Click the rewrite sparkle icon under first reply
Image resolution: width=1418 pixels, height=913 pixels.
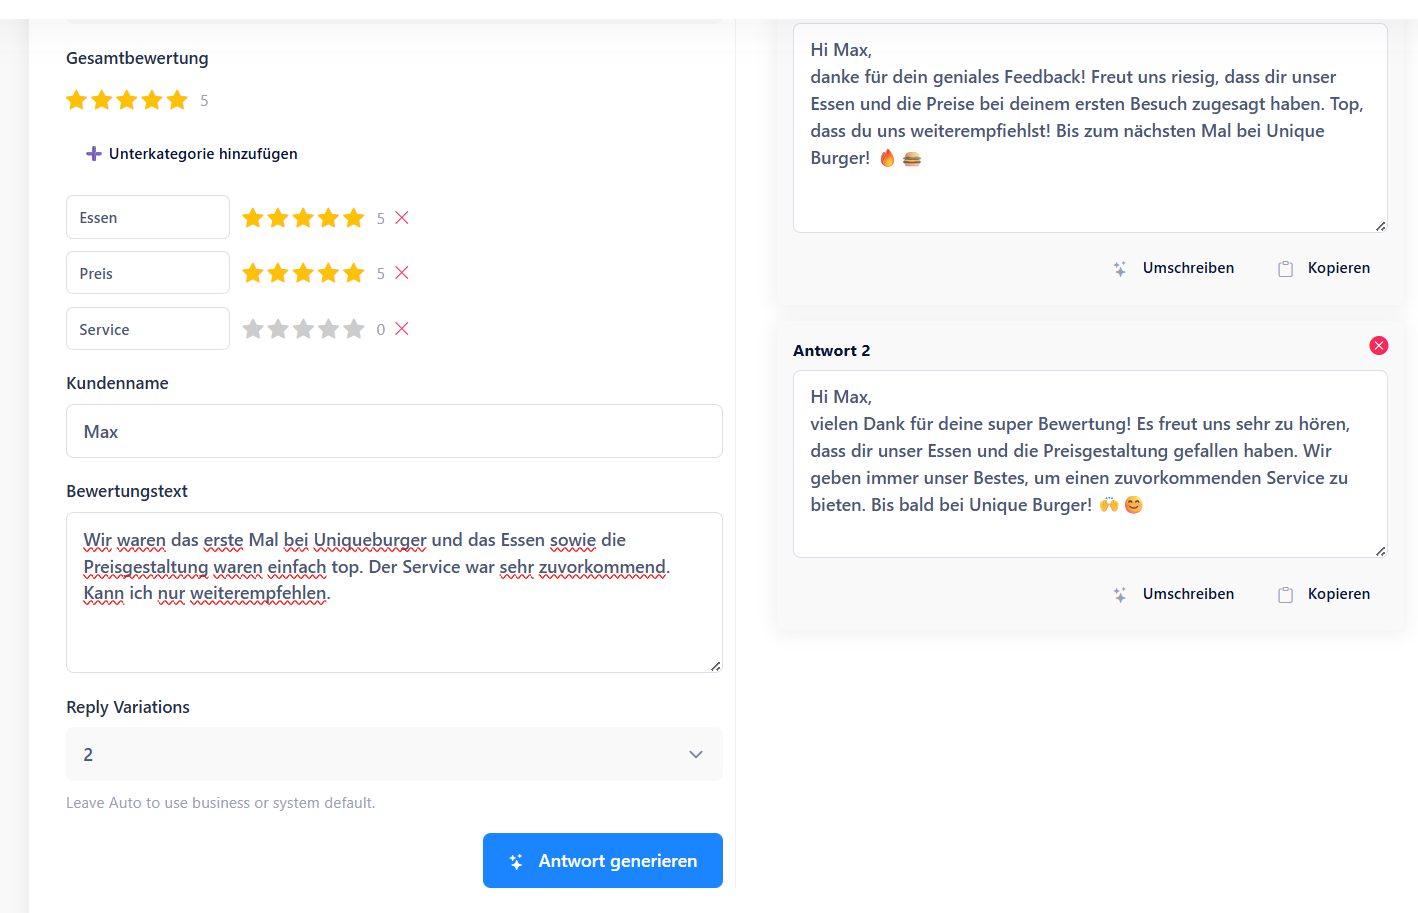click(x=1120, y=269)
